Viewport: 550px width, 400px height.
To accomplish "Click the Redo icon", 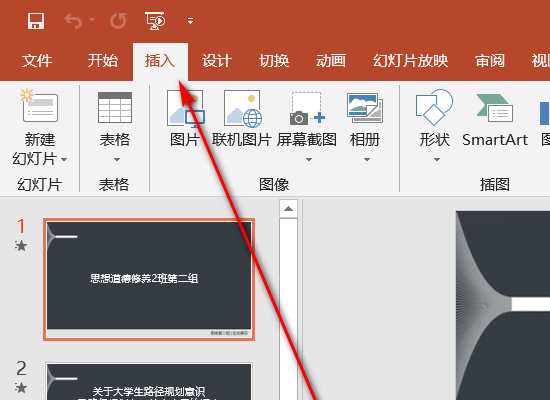I will pos(118,21).
